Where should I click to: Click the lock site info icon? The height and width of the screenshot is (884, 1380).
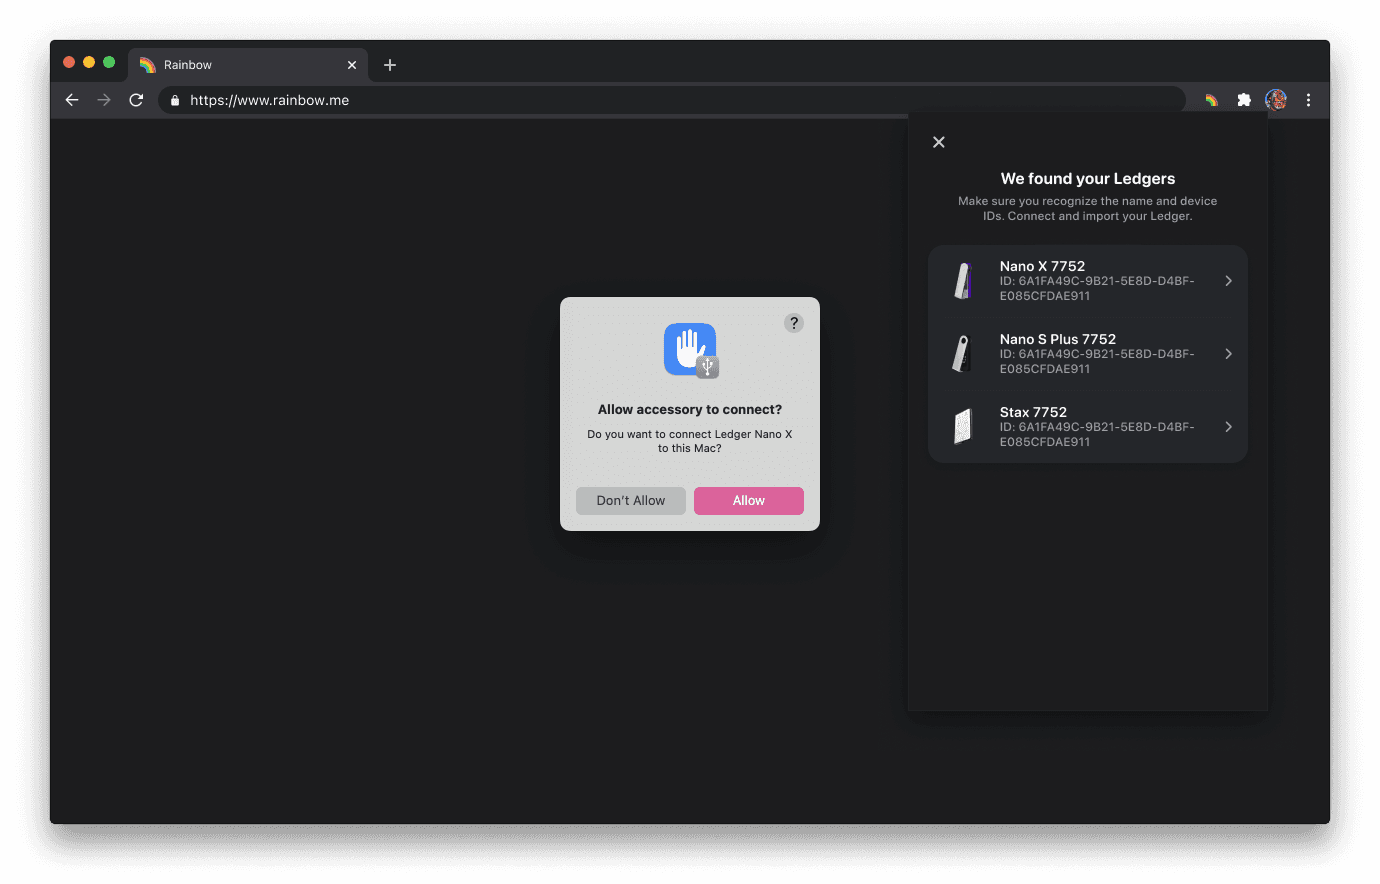pos(175,100)
